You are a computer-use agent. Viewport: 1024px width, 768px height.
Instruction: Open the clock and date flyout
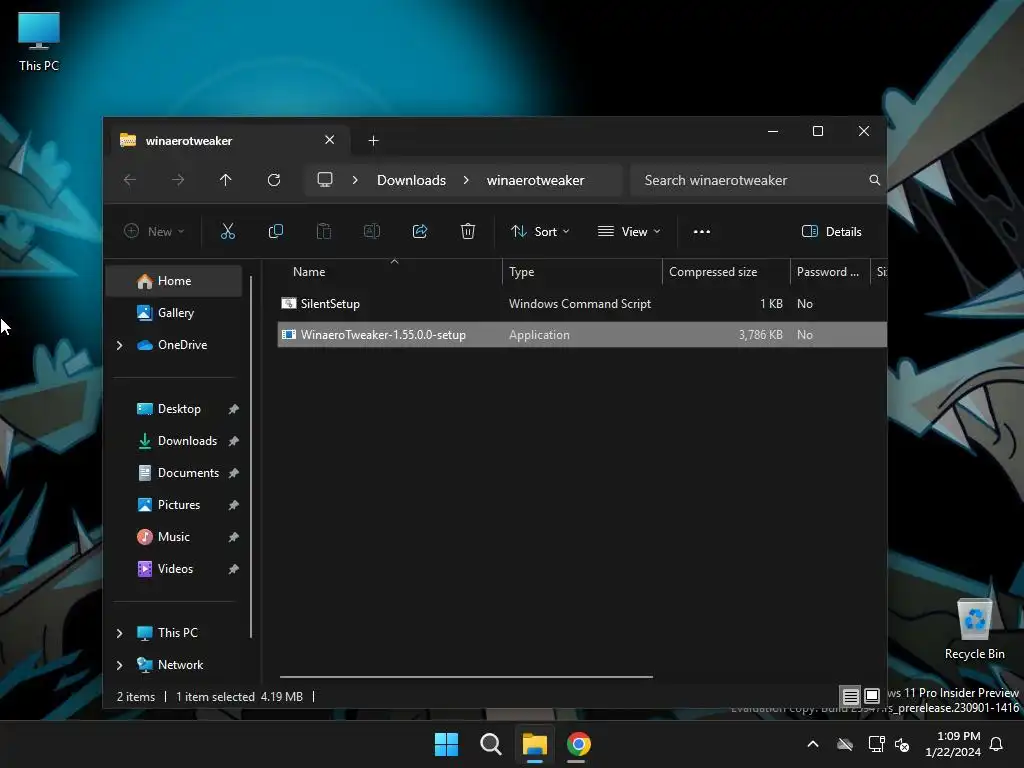point(953,744)
